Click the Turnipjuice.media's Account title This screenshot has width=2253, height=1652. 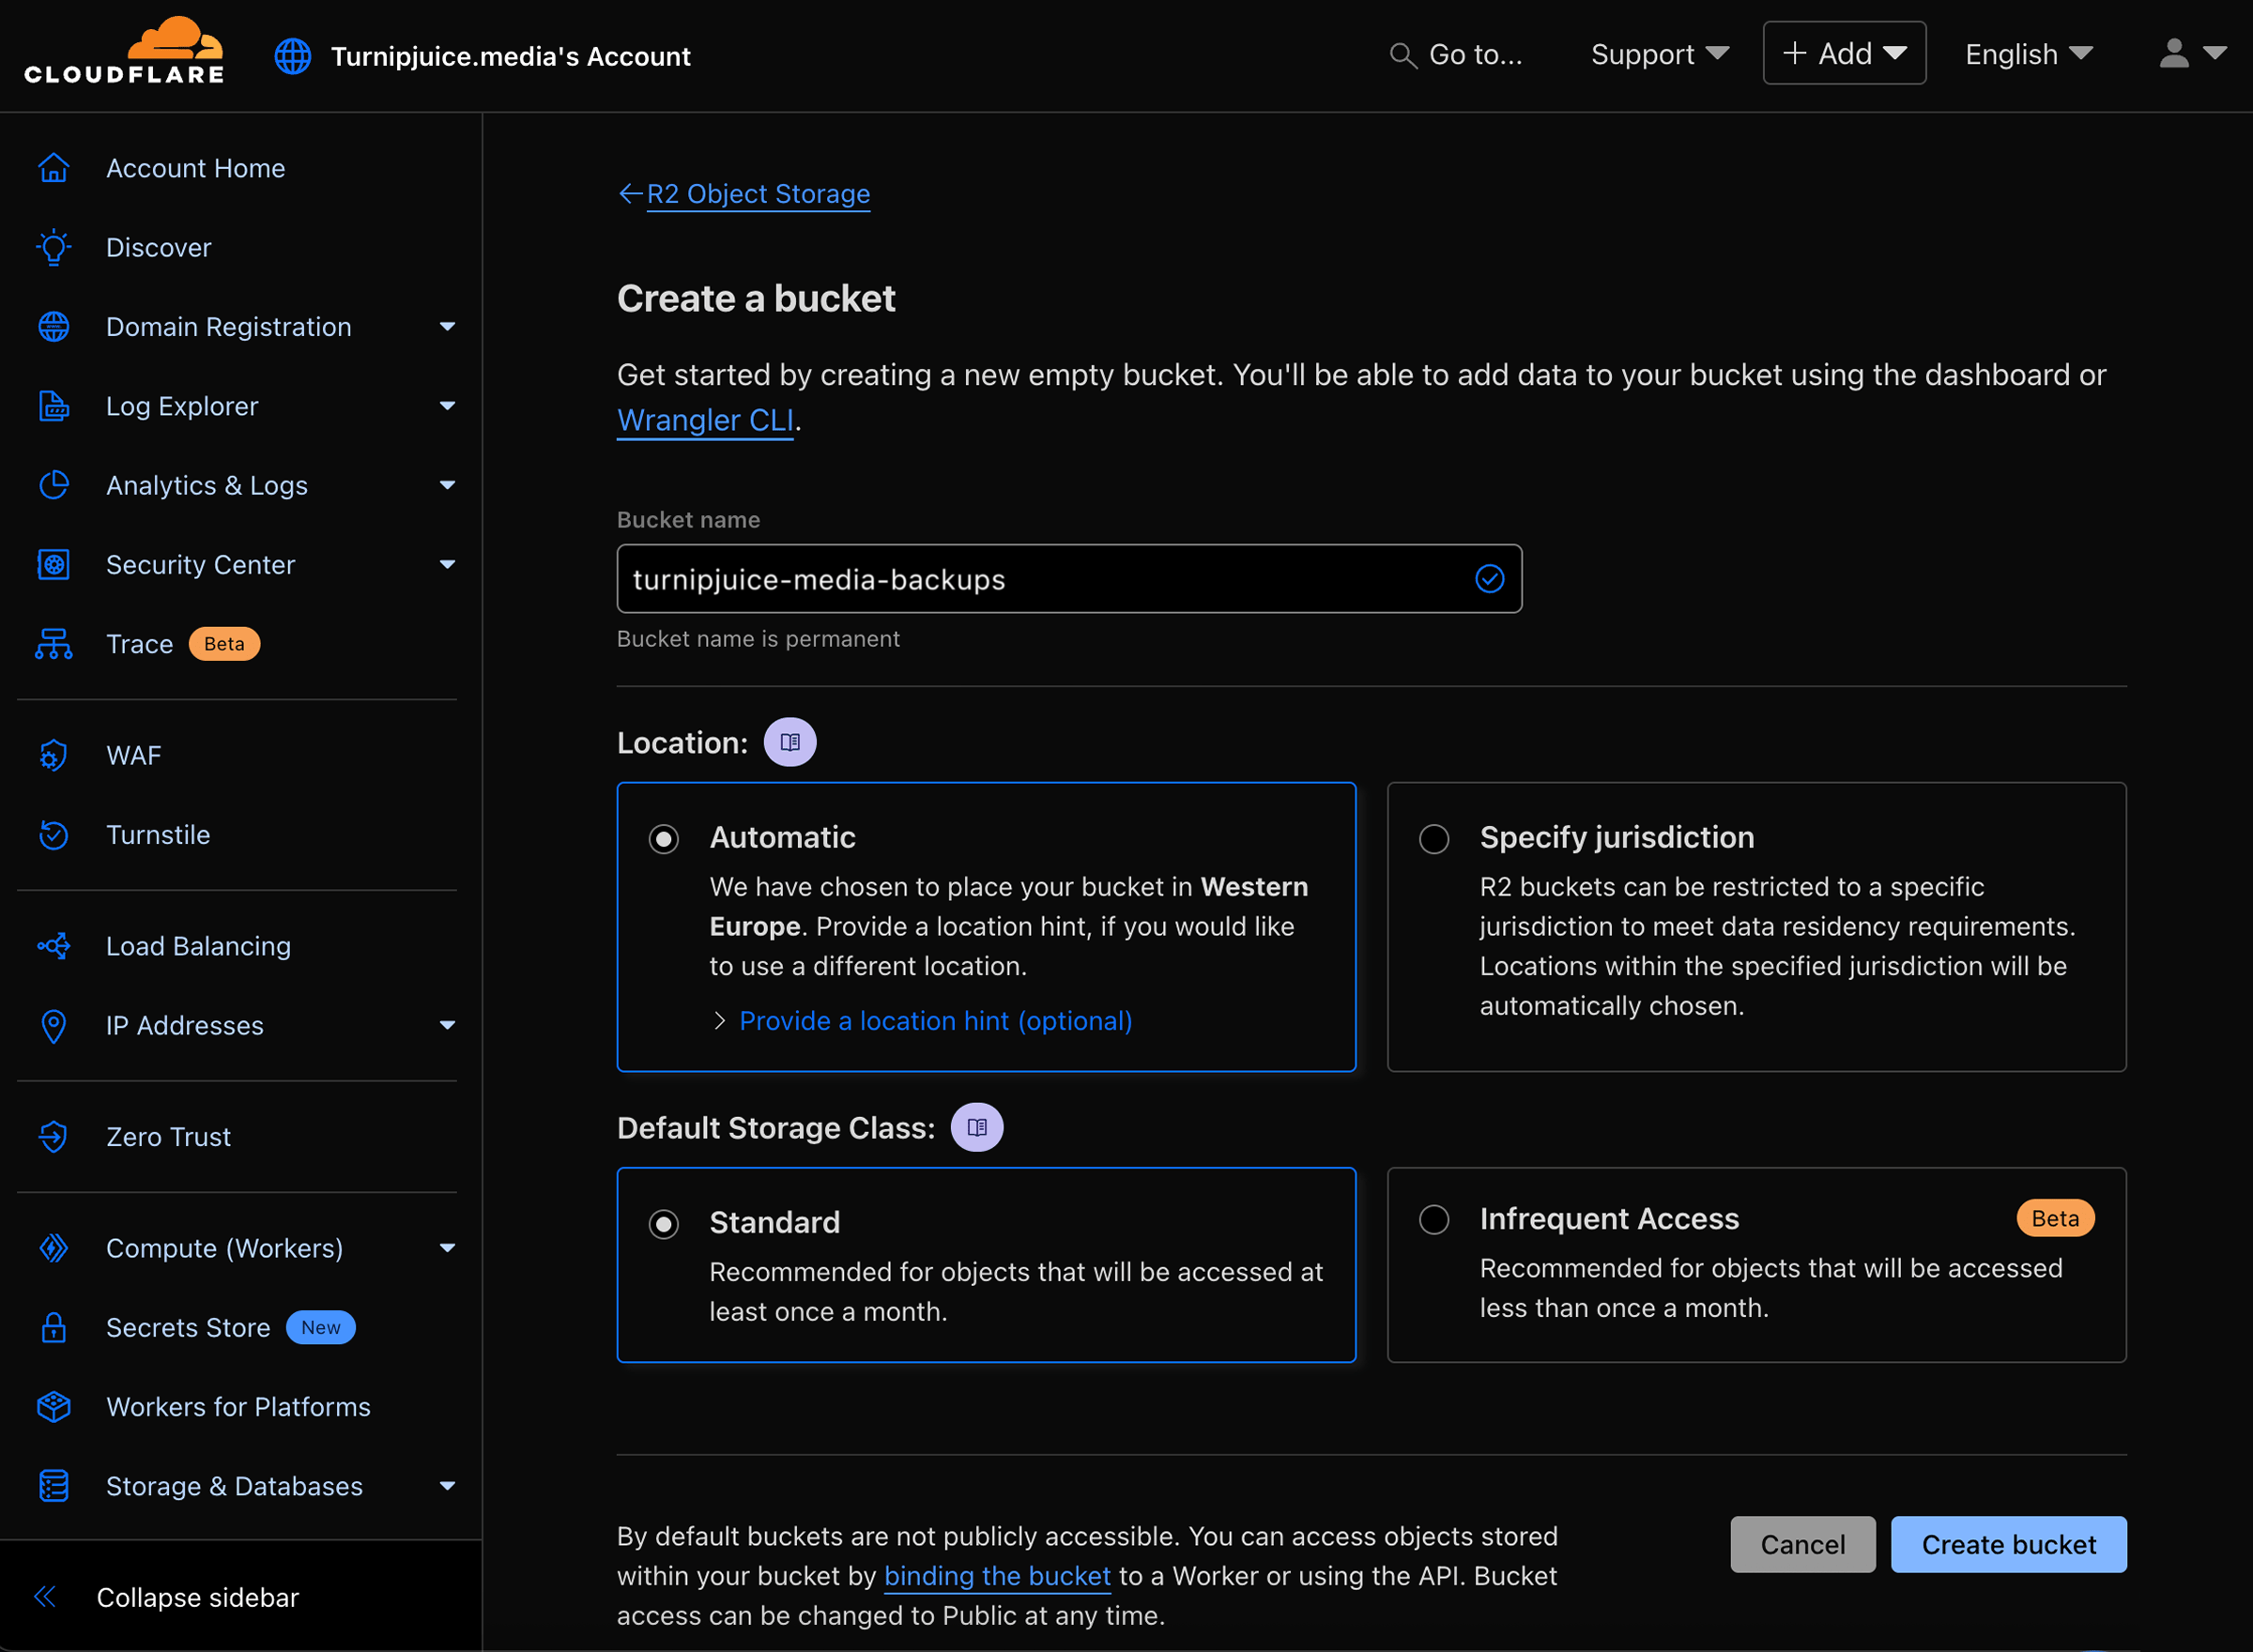point(510,56)
